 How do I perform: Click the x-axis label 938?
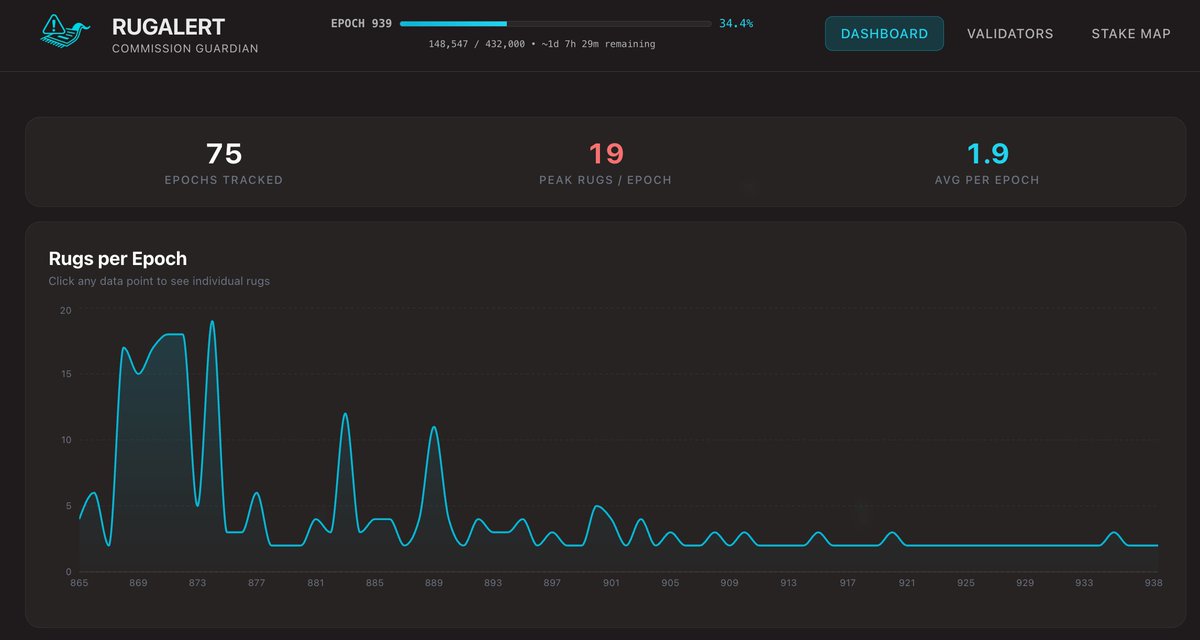(1153, 583)
